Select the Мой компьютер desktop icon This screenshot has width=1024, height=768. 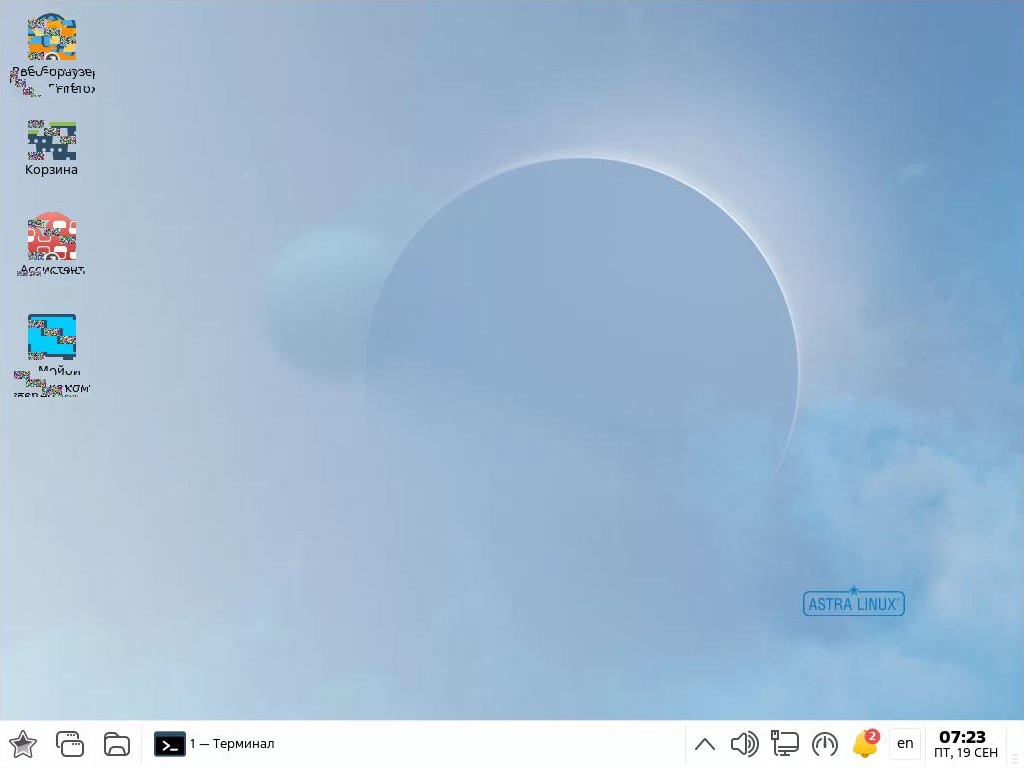click(x=52, y=337)
